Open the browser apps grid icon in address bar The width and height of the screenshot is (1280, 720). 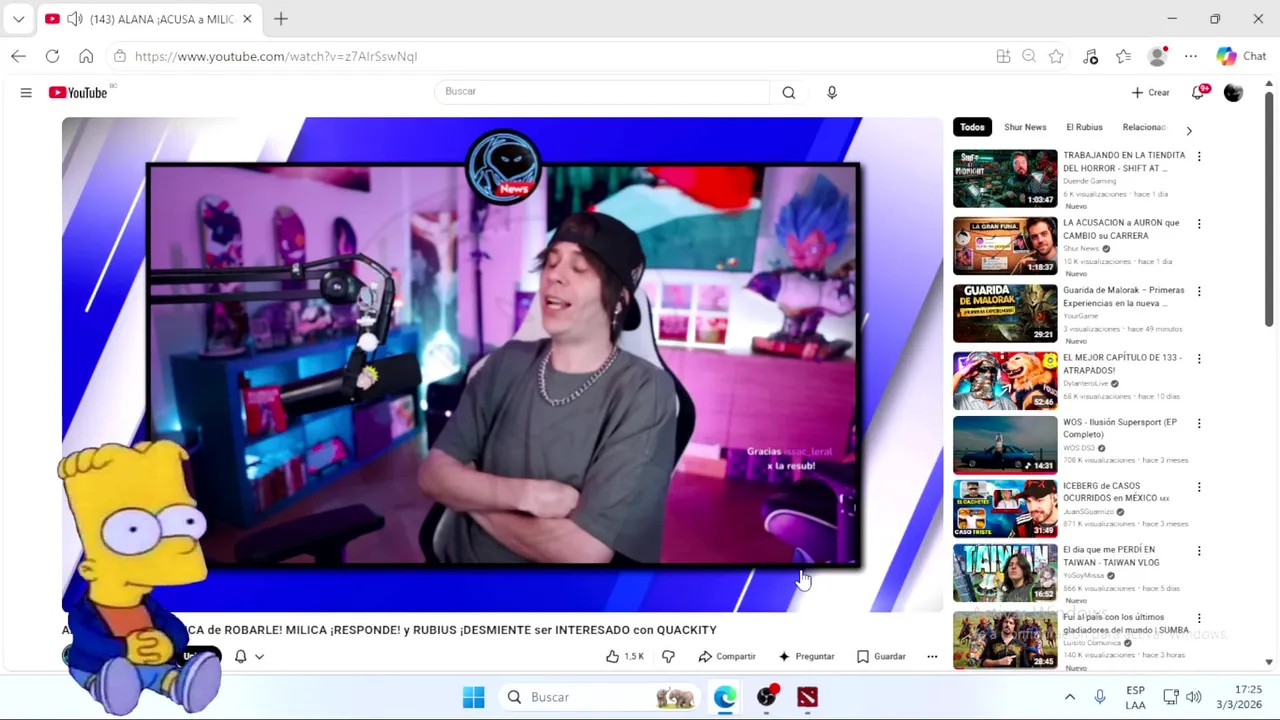(1003, 56)
